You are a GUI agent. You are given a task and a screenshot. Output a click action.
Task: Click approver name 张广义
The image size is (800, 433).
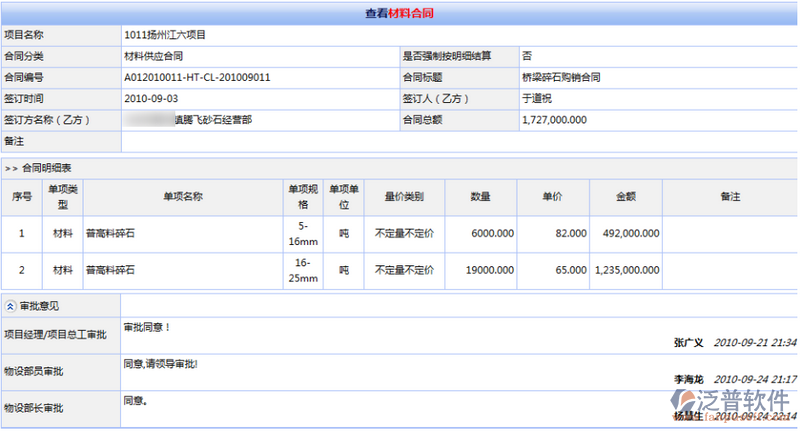click(x=690, y=343)
